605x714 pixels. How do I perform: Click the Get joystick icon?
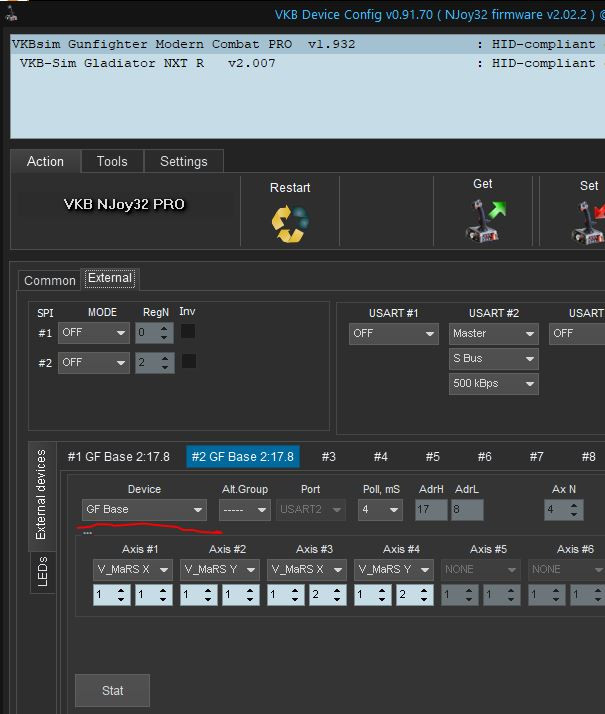(x=485, y=221)
